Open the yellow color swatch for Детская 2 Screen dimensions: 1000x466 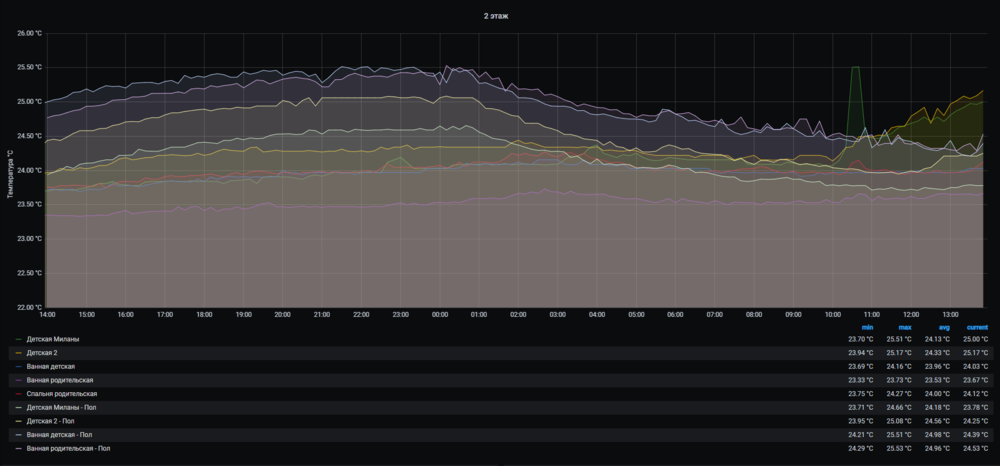(x=17, y=353)
